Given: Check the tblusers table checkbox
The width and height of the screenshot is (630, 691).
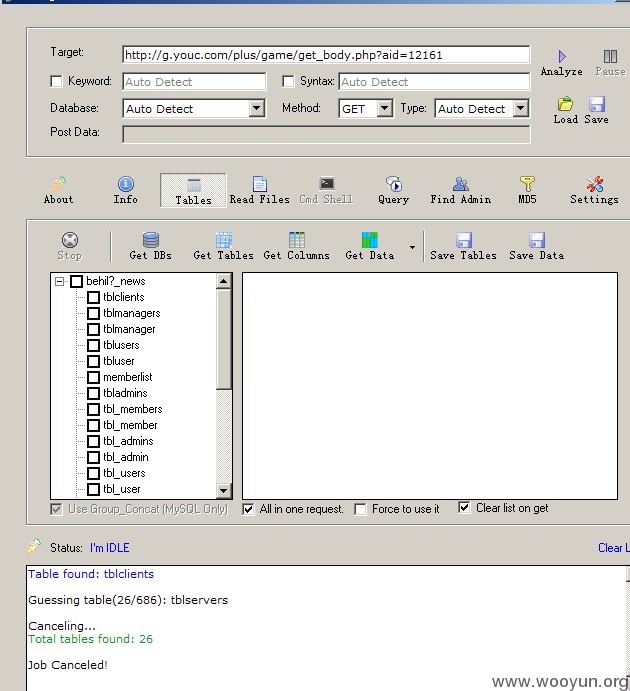Looking at the screenshot, I should pos(93,346).
